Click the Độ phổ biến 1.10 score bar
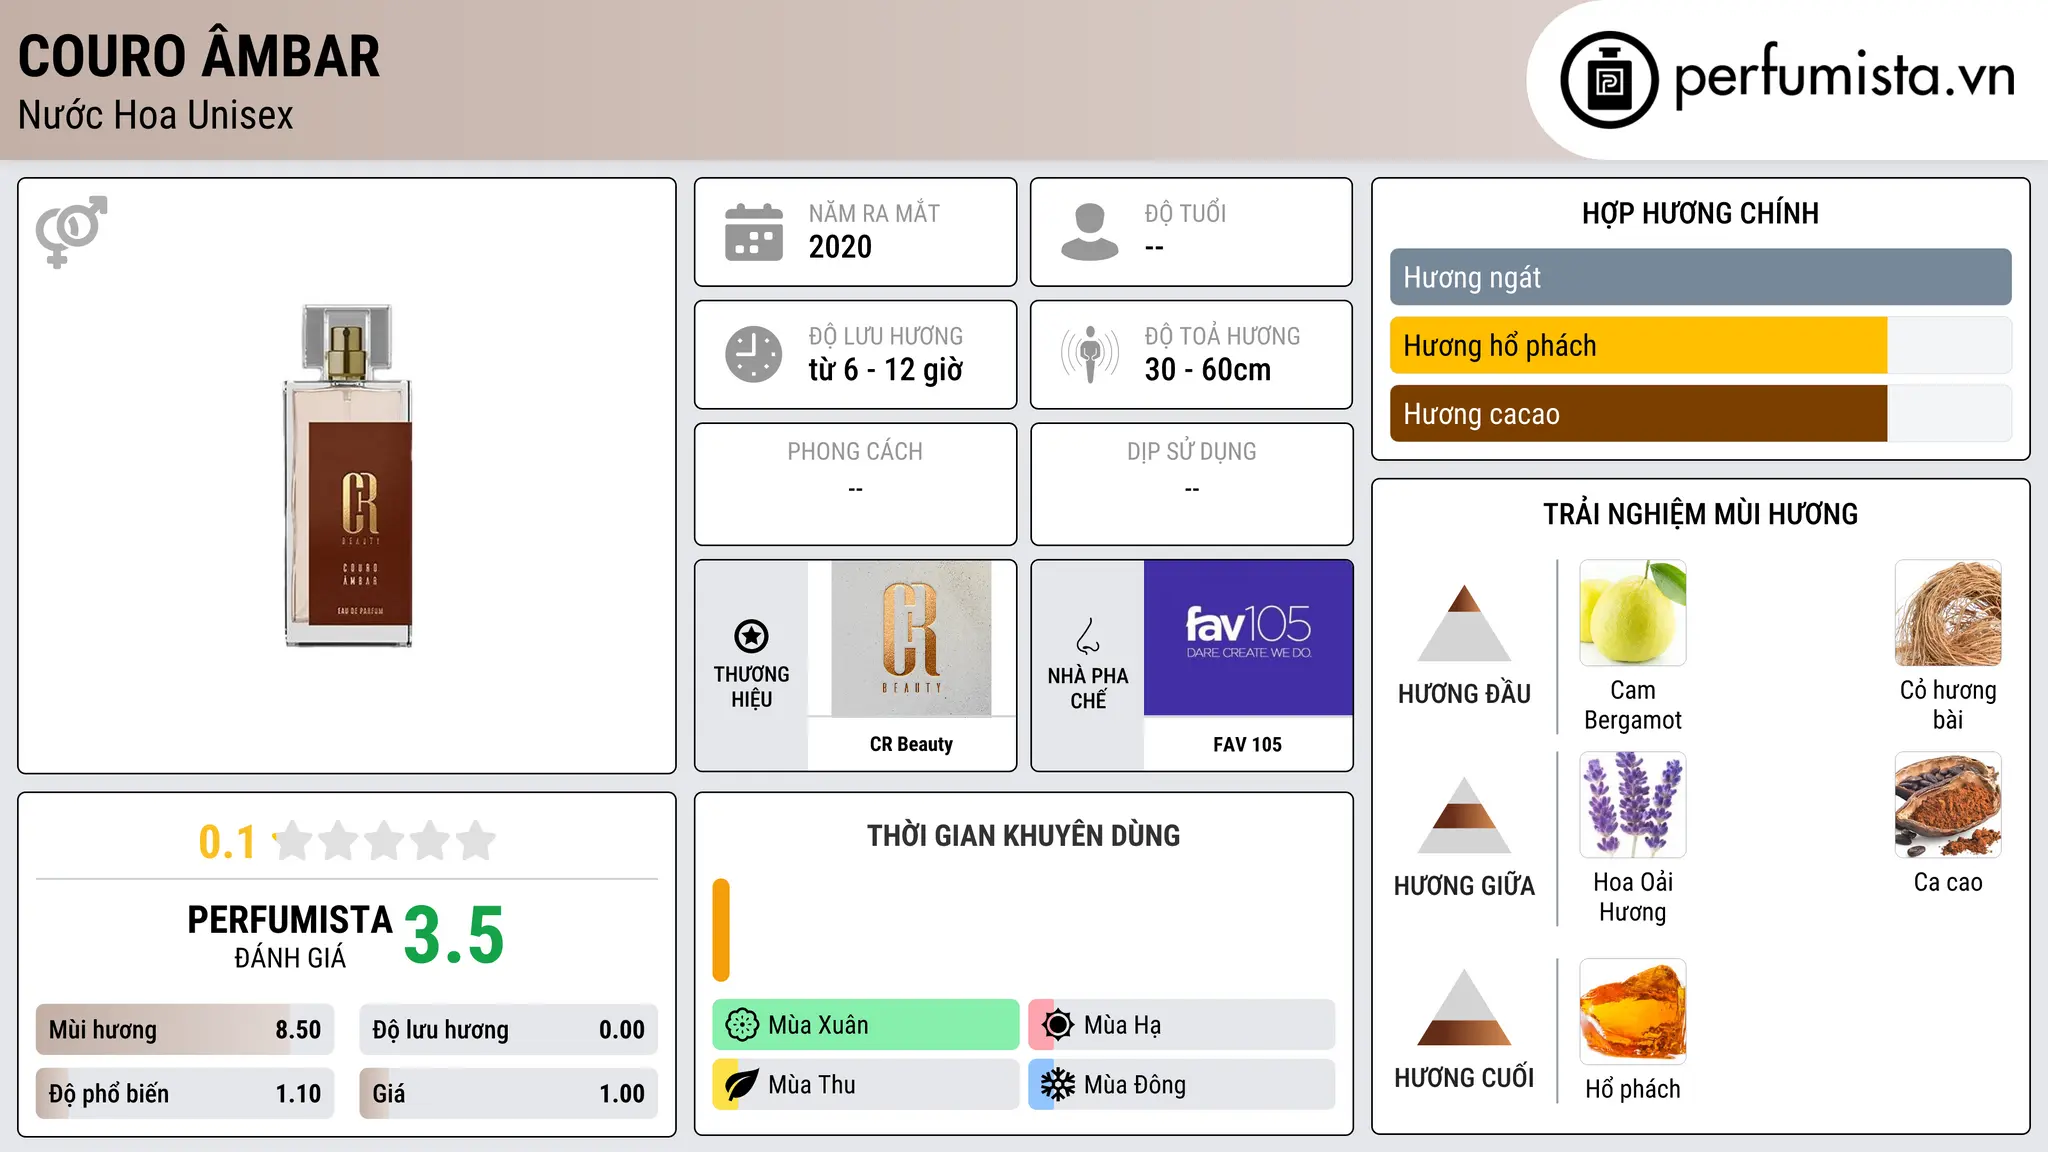This screenshot has width=2048, height=1152. point(185,1094)
